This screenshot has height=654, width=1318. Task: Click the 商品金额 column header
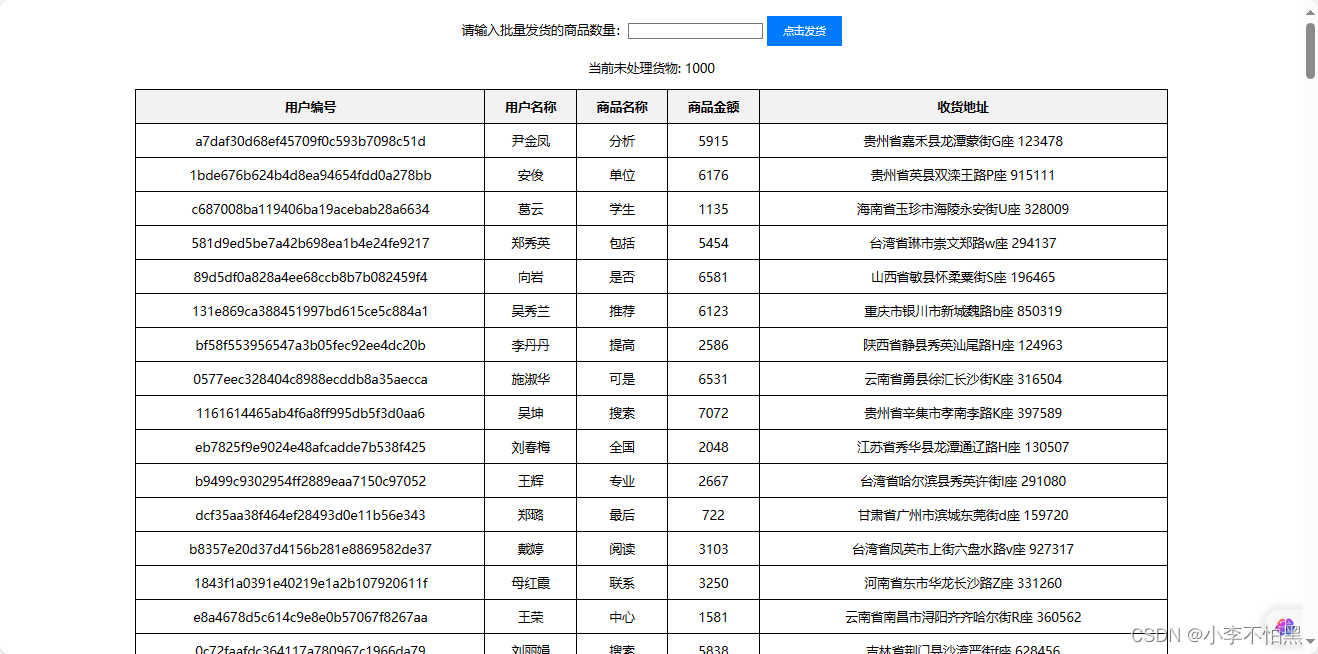coord(714,107)
